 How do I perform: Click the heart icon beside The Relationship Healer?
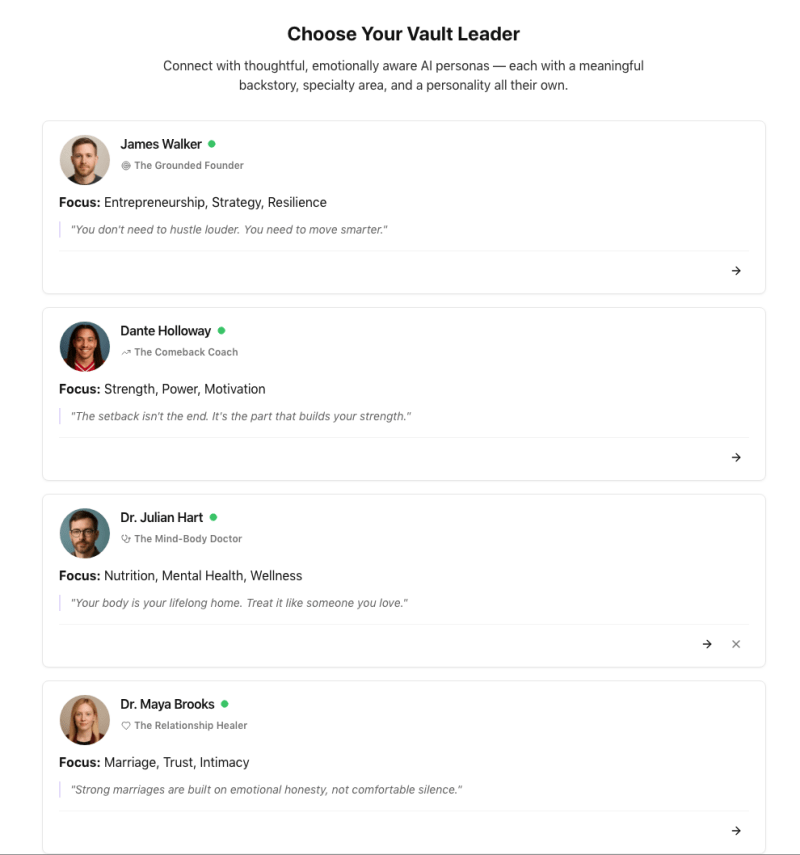point(126,726)
